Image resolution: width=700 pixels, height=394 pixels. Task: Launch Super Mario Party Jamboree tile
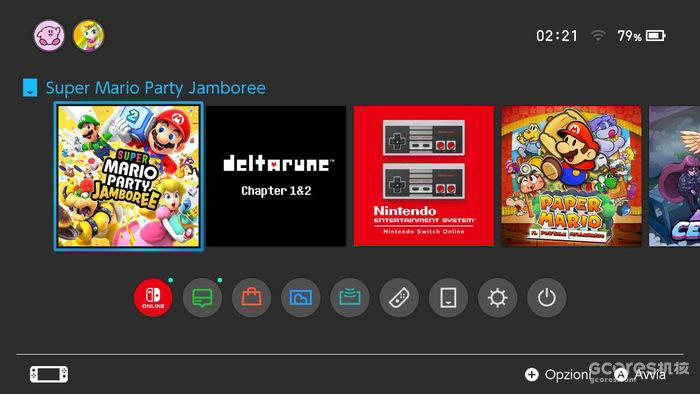point(129,176)
